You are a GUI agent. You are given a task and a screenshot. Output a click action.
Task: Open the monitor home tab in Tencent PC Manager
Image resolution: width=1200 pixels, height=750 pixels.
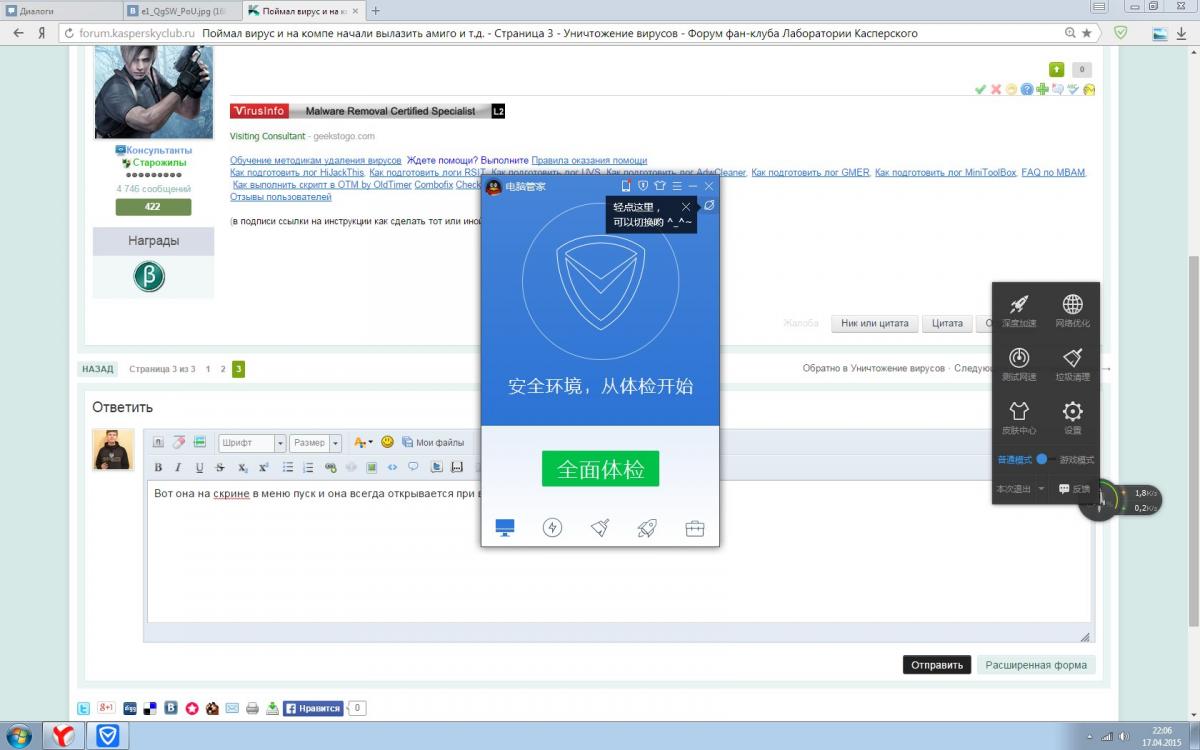[x=505, y=527]
